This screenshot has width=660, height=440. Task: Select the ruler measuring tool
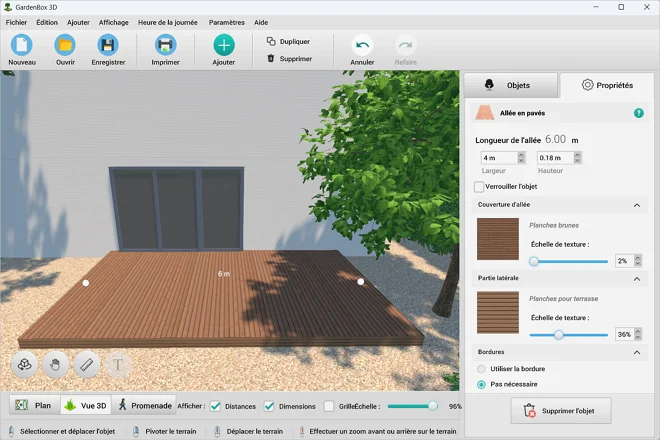click(x=87, y=365)
